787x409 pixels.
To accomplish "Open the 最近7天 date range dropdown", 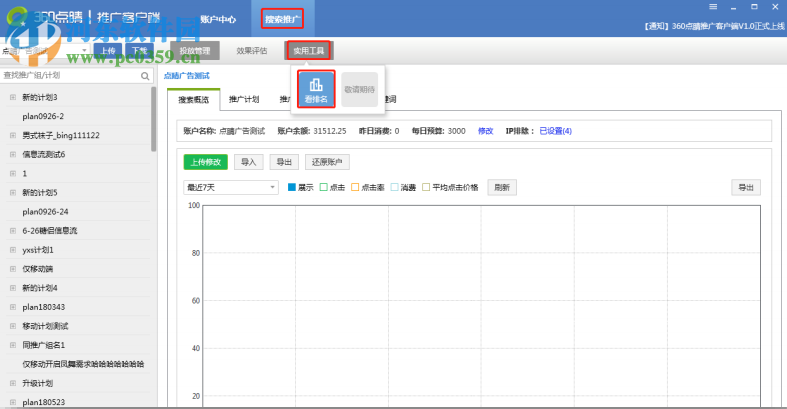I will click(x=231, y=187).
